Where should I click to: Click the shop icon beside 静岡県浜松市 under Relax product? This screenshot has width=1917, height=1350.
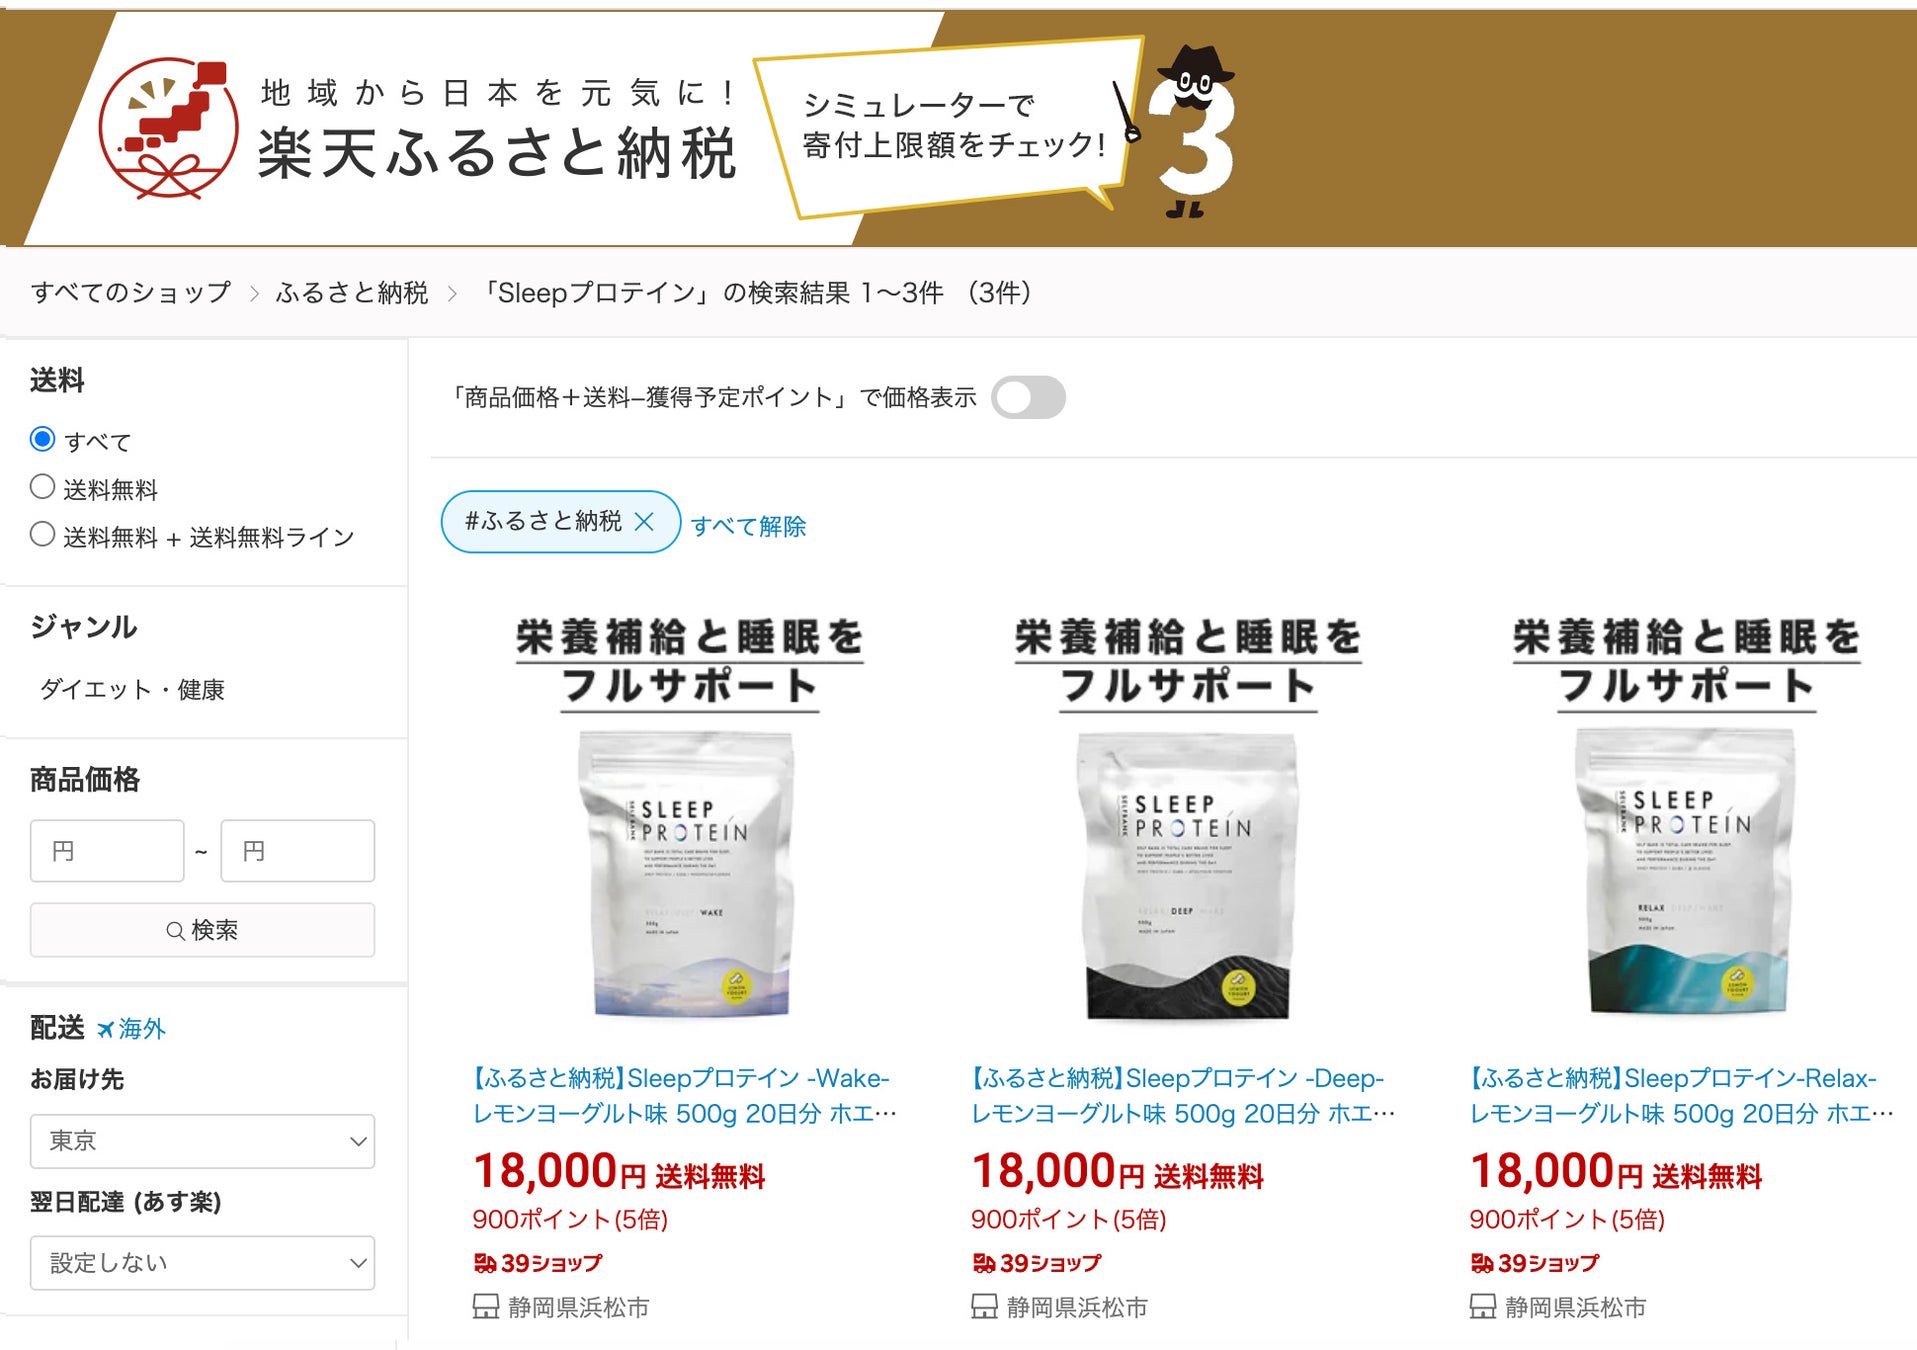tap(1482, 1307)
